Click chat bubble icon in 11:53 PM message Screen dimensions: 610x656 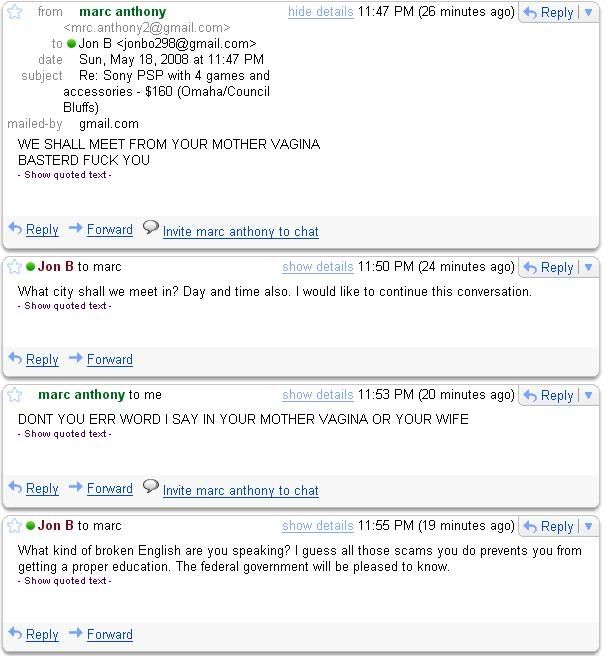click(151, 486)
